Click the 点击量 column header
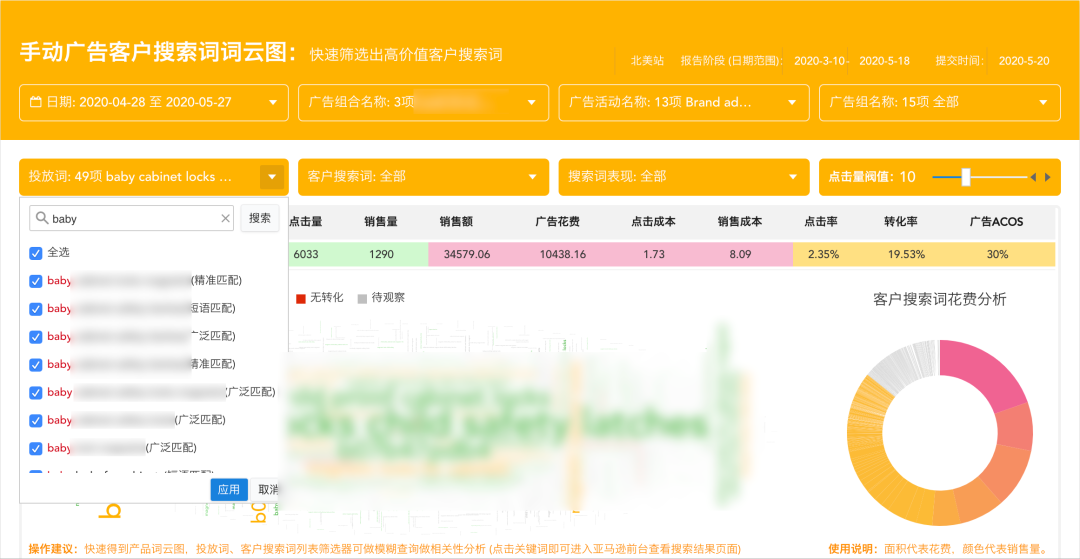1080x559 pixels. (306, 222)
